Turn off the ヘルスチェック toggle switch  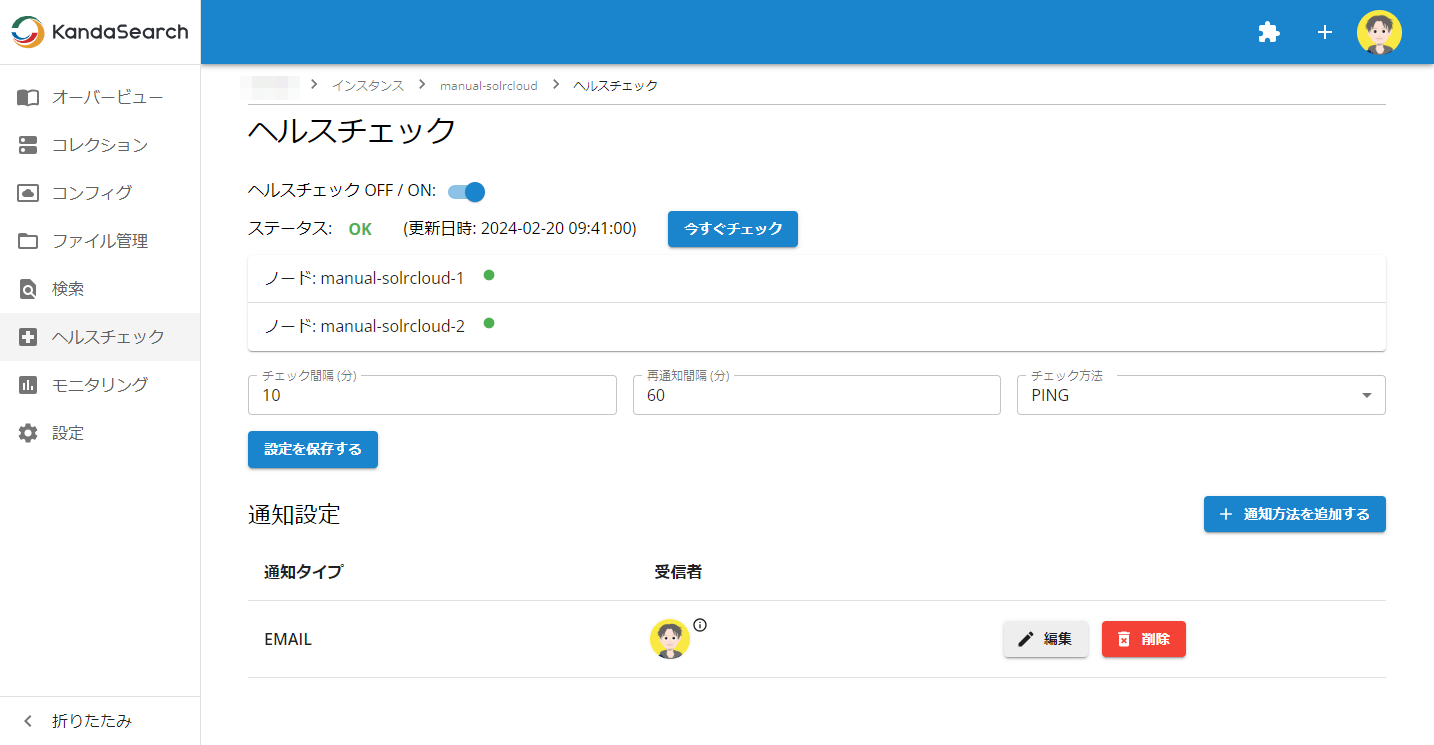[466, 191]
